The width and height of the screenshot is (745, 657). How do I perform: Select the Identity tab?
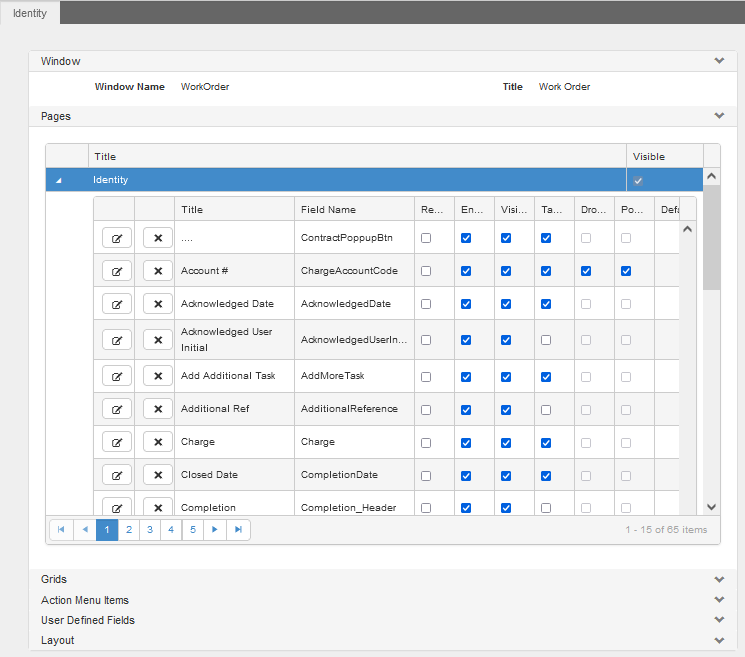click(x=30, y=13)
